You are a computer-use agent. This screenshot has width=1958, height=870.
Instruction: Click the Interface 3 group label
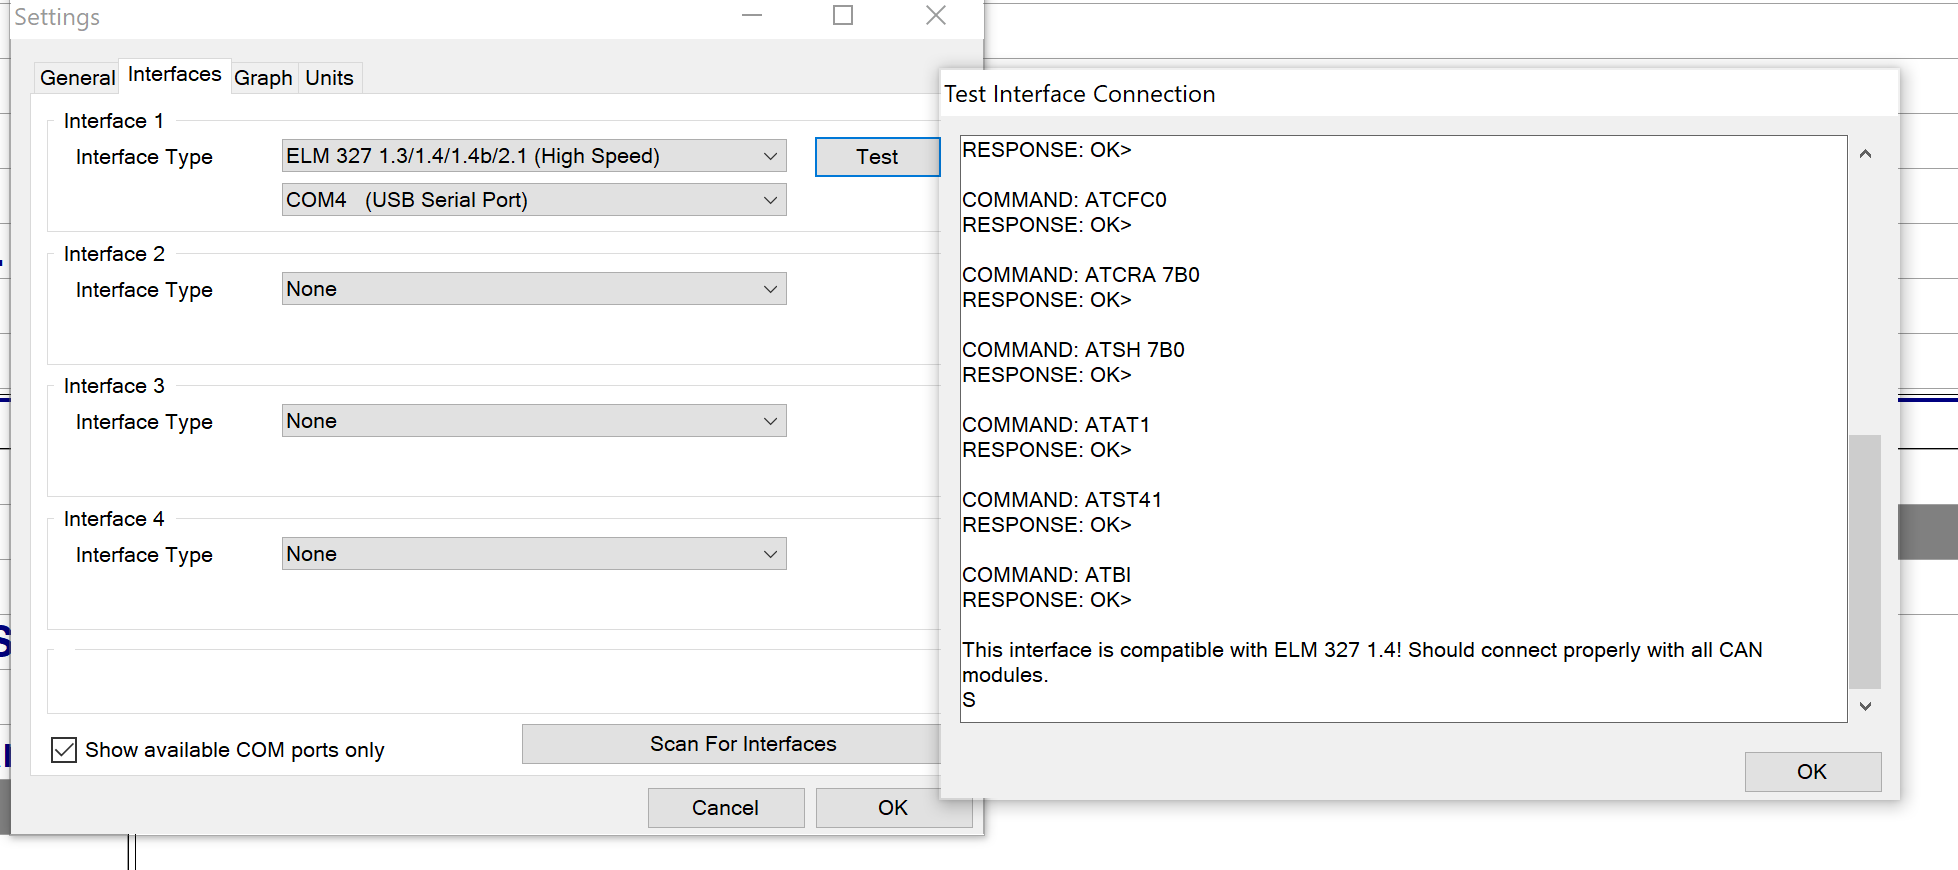coord(114,386)
